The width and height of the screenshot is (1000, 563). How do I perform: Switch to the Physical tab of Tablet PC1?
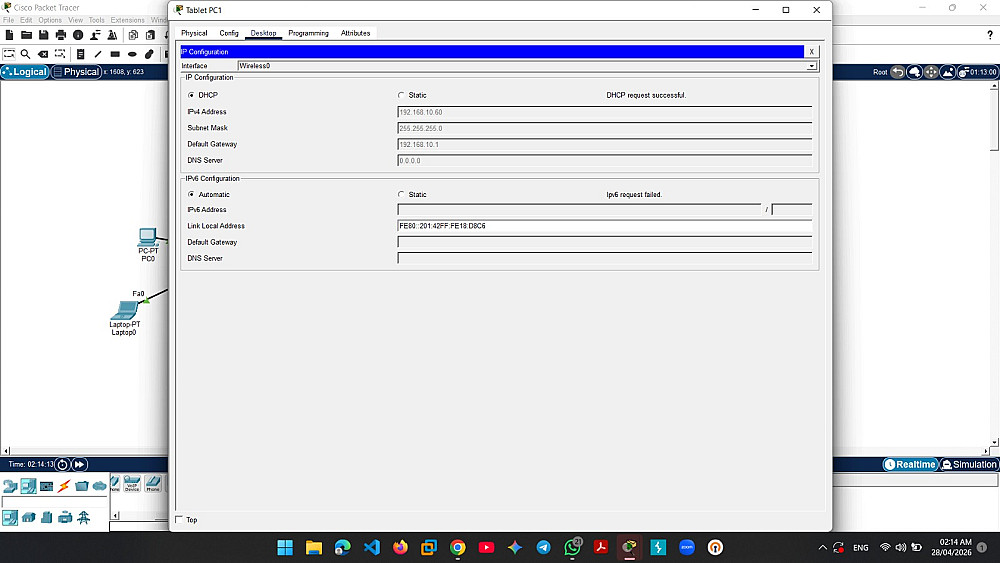194,33
